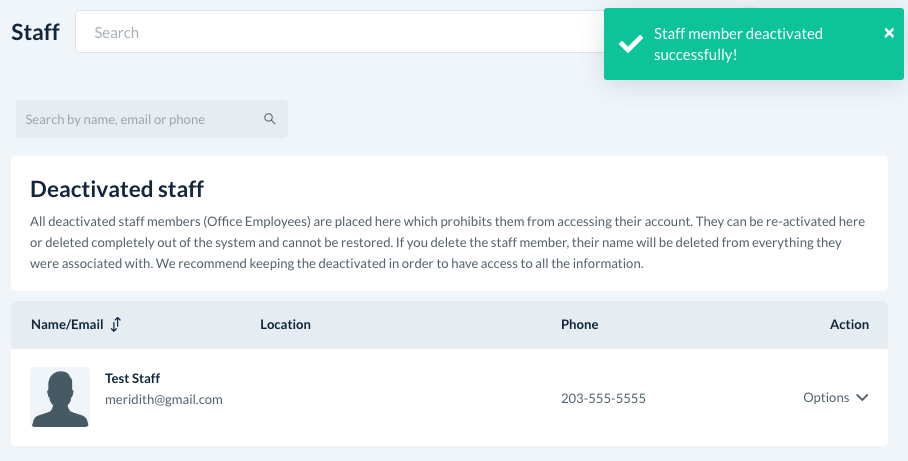Click the deactivated staff description paragraph
This screenshot has height=461, width=908.
tap(448, 242)
